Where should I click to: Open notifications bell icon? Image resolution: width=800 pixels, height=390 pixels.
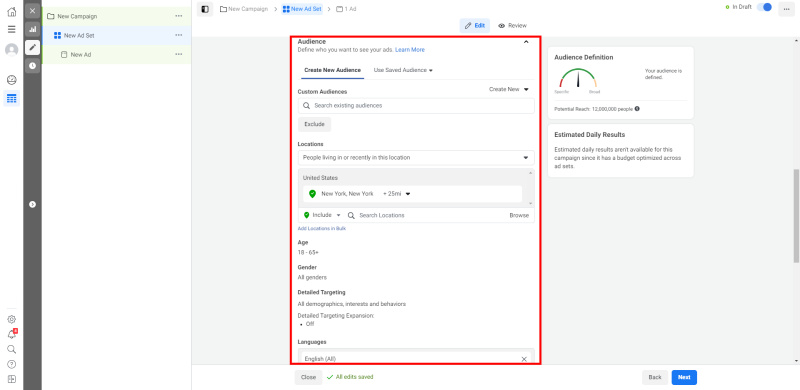pos(11,334)
